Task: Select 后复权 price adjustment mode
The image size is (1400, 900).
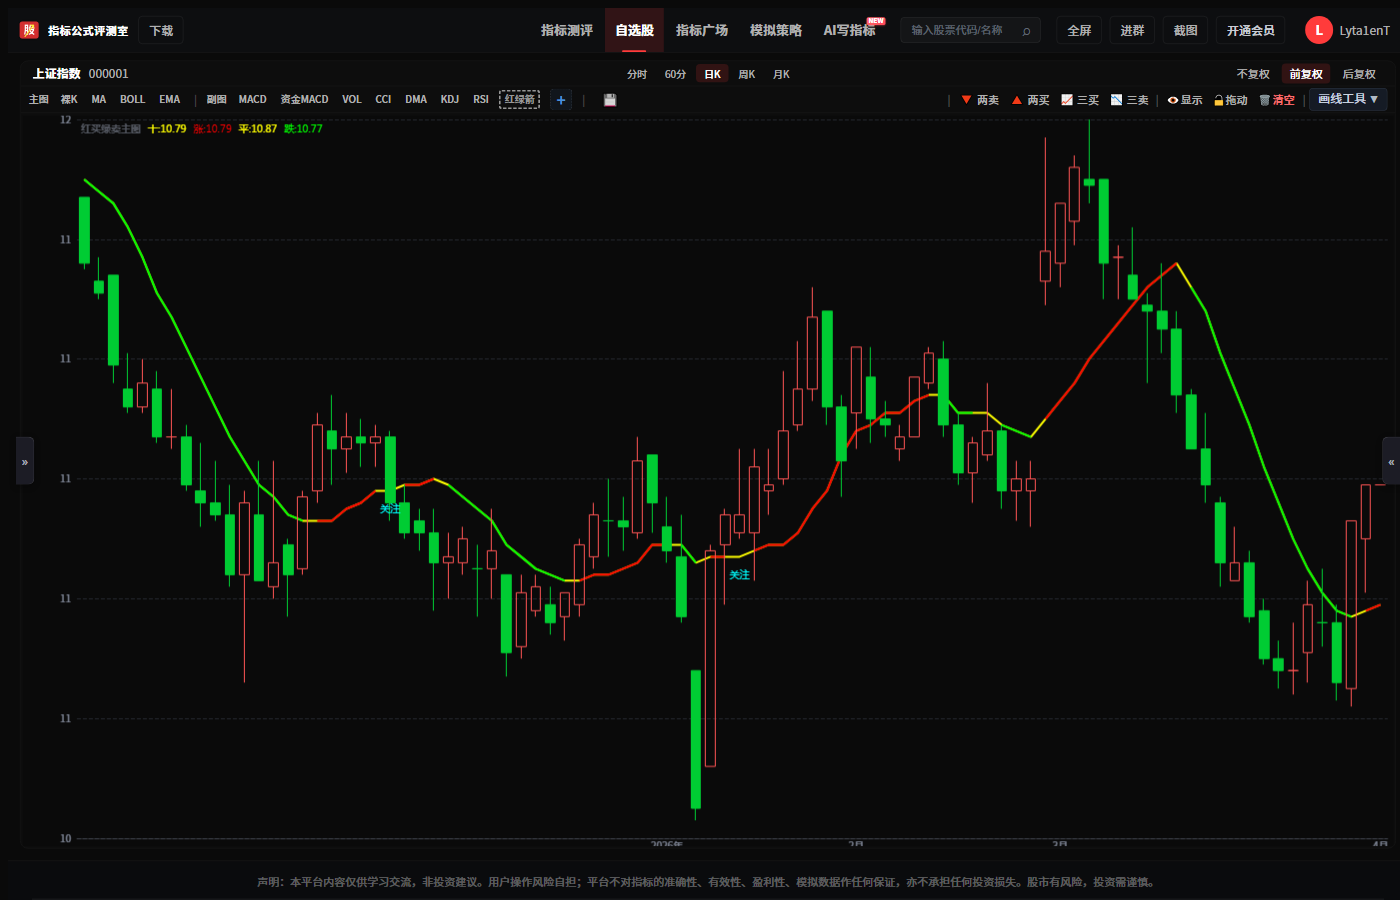Action: [1359, 74]
